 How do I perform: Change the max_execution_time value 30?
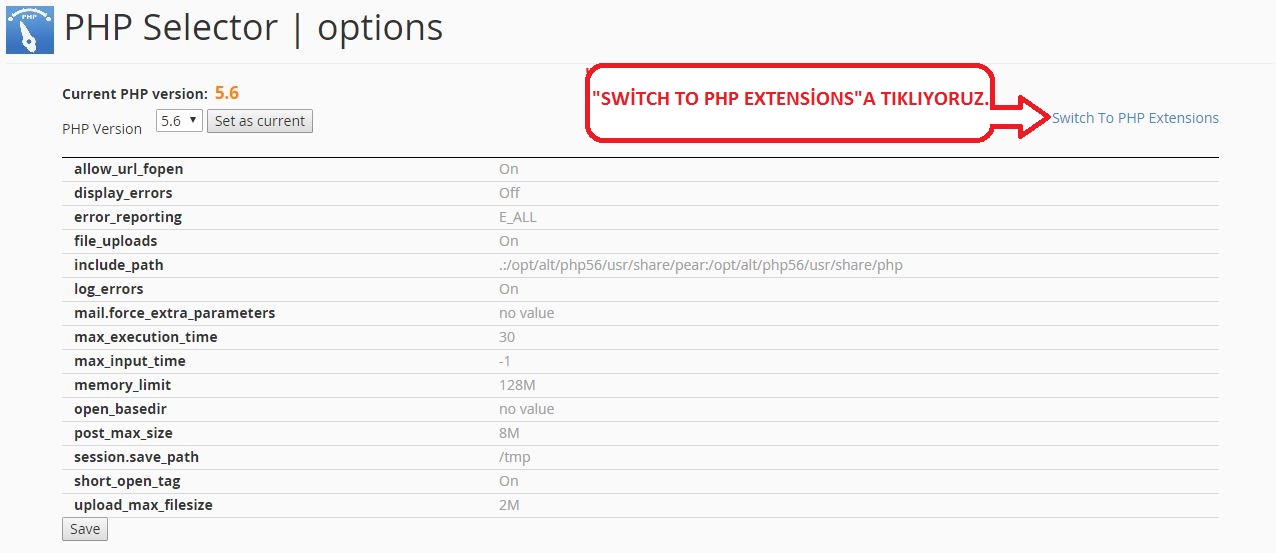click(x=507, y=337)
